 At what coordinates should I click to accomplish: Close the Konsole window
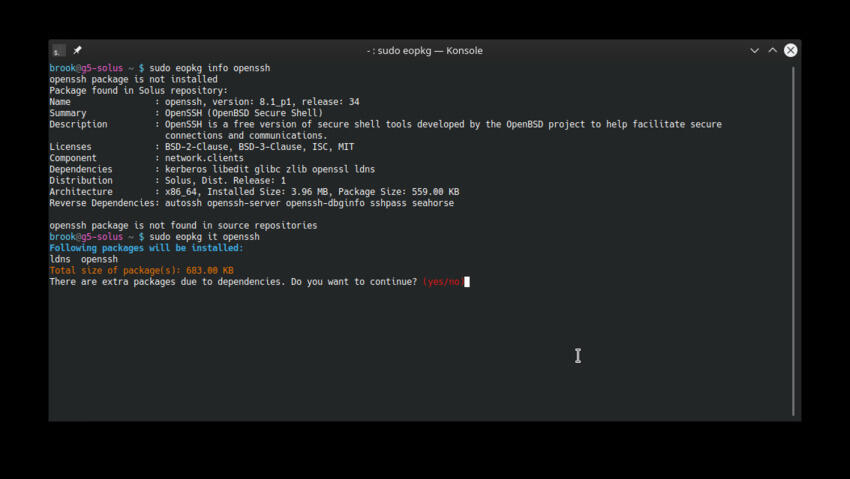pyautogui.click(x=790, y=50)
